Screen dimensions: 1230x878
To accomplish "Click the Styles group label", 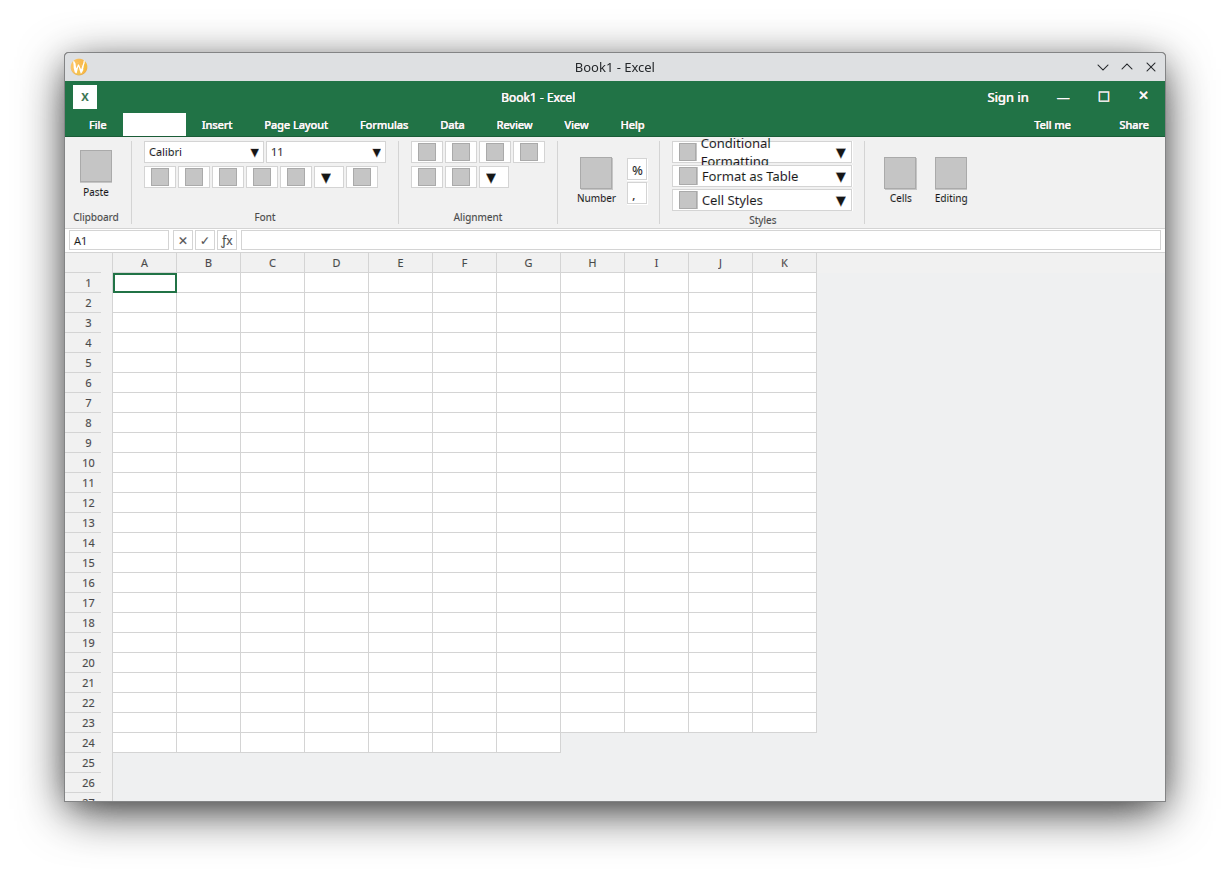I will click(x=763, y=220).
